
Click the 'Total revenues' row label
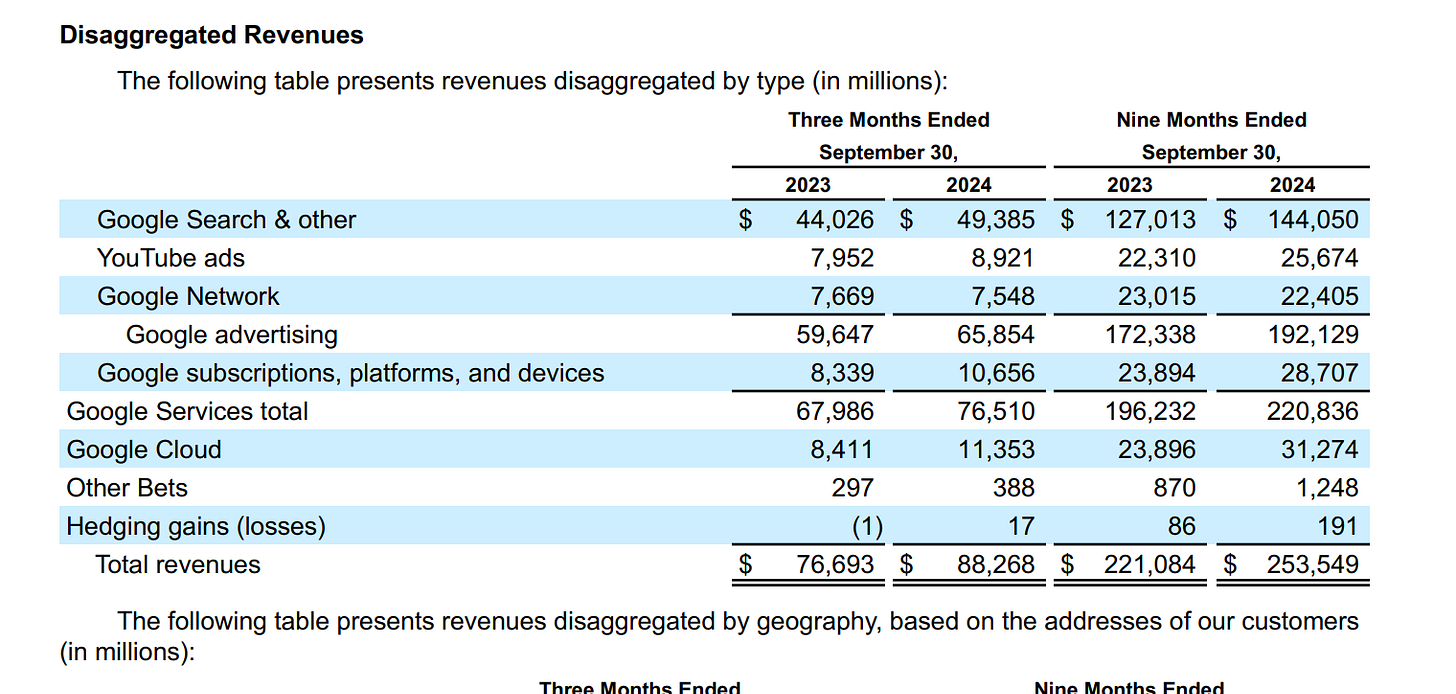coord(178,564)
